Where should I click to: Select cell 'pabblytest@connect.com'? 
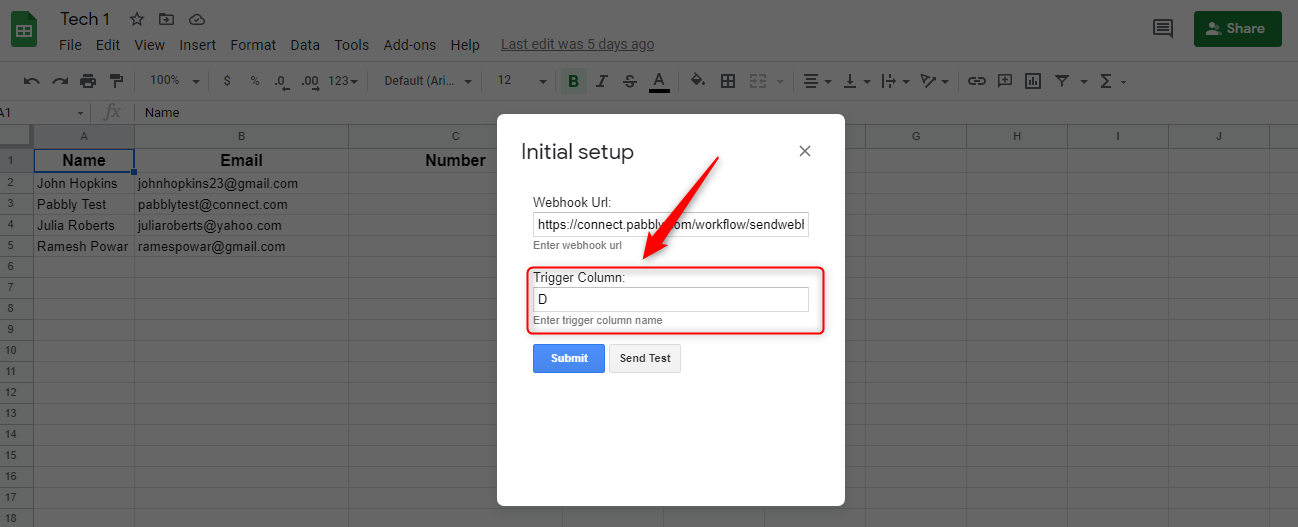241,204
